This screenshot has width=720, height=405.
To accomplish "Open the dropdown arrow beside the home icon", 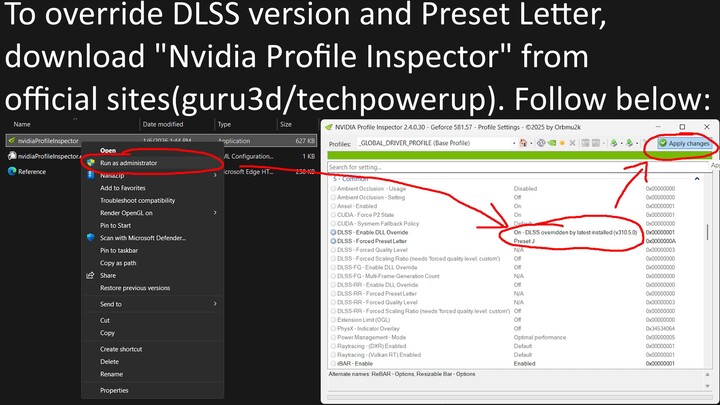I will point(531,143).
